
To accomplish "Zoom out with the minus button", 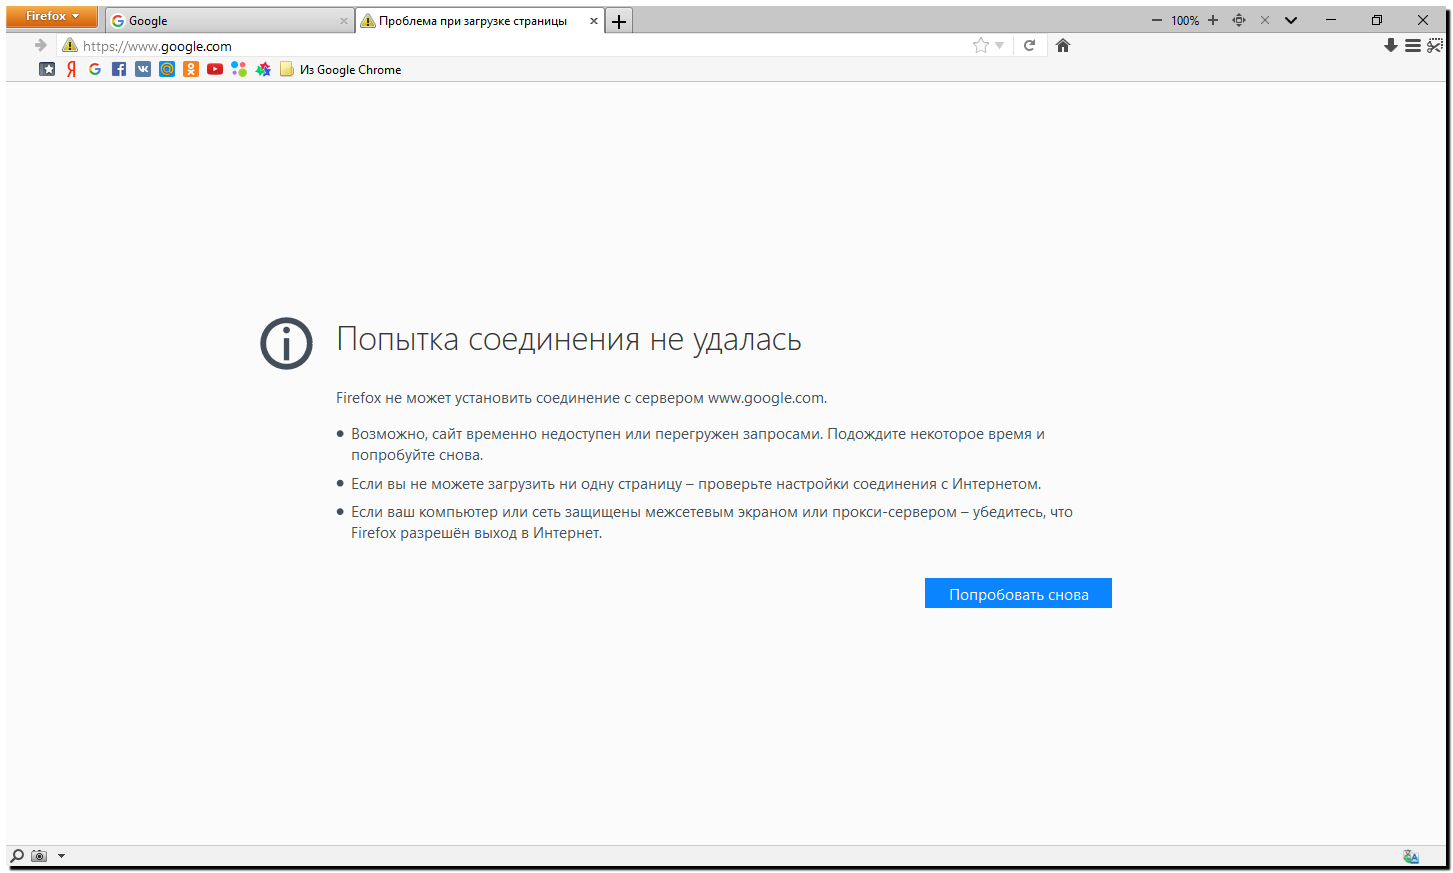I will [1157, 20].
